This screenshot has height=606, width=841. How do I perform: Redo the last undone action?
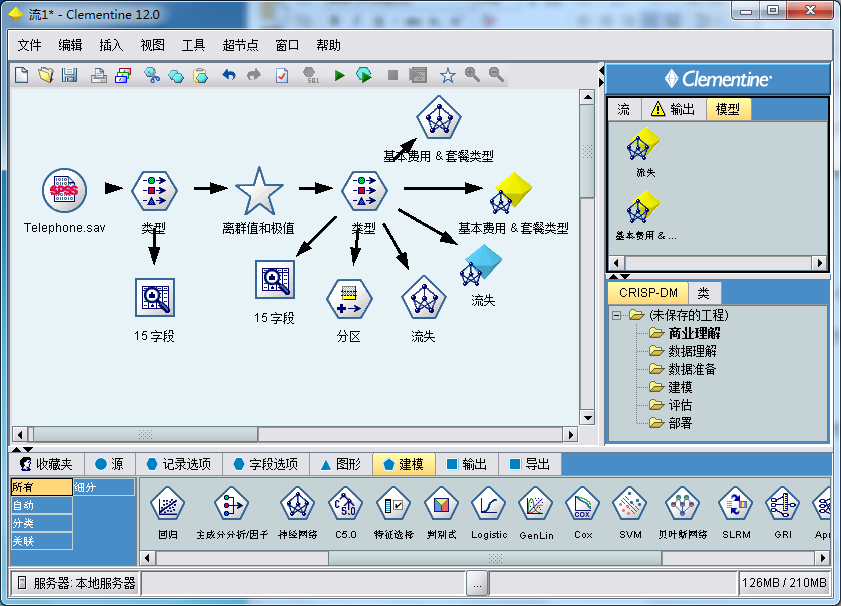click(254, 75)
